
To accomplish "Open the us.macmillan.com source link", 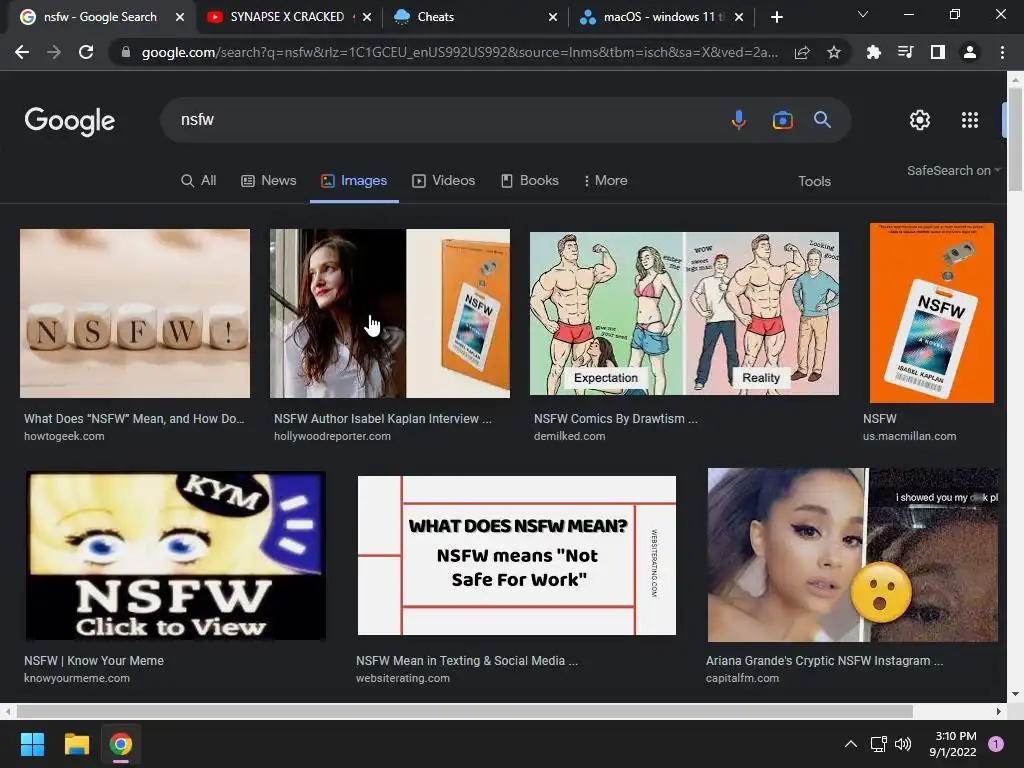I will pos(909,436).
